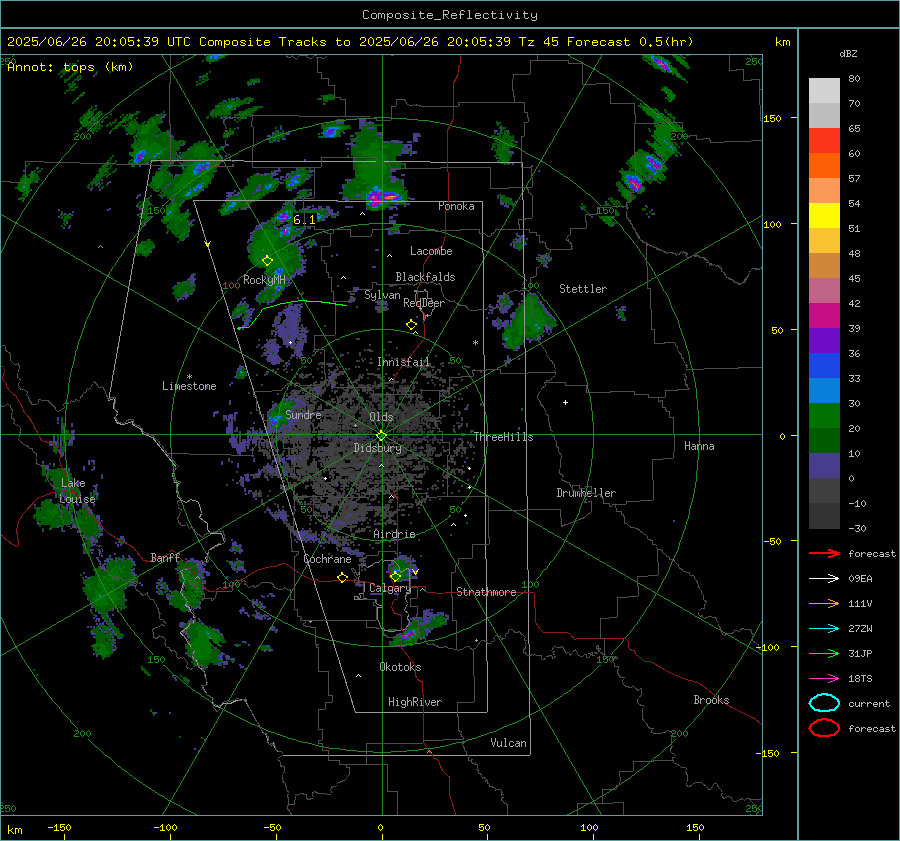This screenshot has height=841, width=900.
Task: Select the bright green 20-30 dBZ swatch
Action: tap(824, 416)
